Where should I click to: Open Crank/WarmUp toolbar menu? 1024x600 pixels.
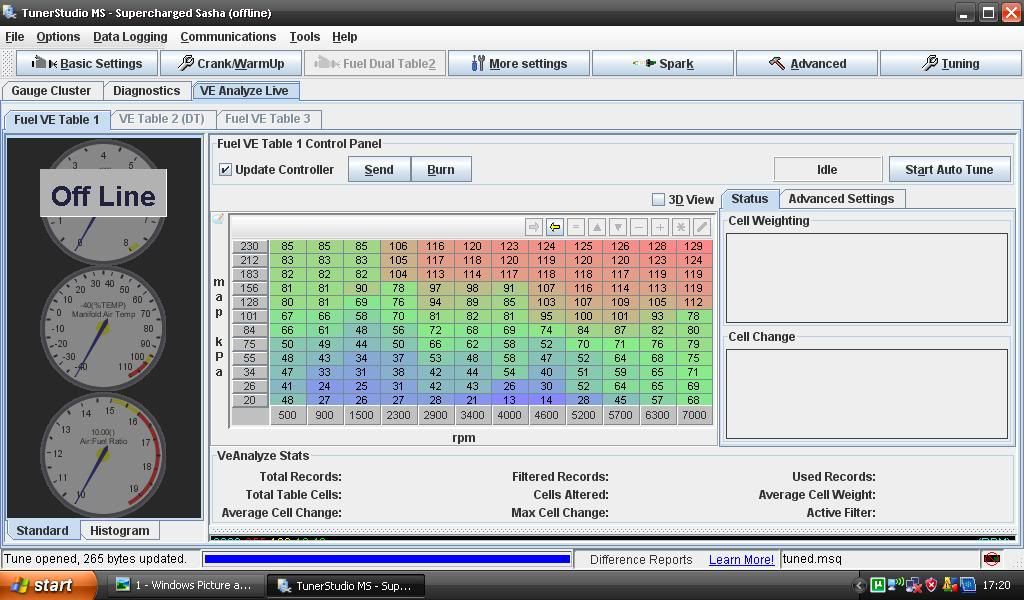[231, 63]
